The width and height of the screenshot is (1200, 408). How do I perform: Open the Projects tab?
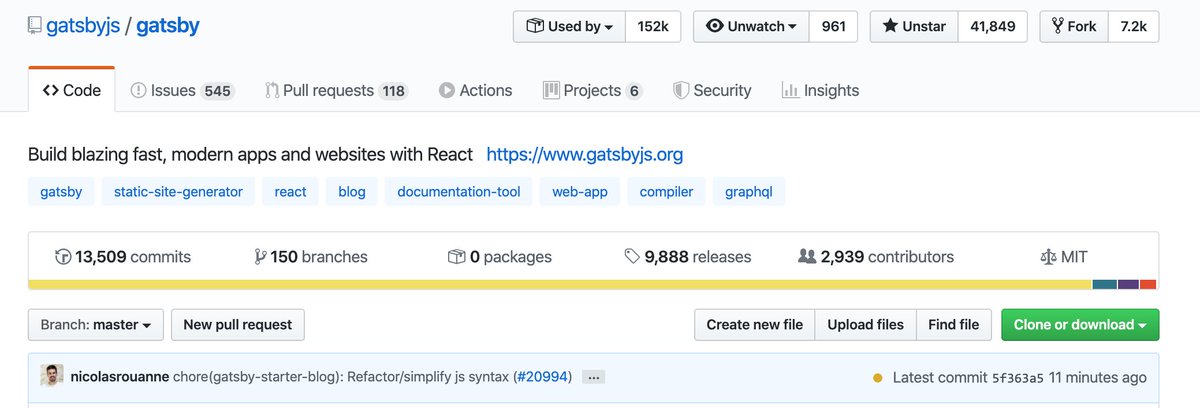592,90
